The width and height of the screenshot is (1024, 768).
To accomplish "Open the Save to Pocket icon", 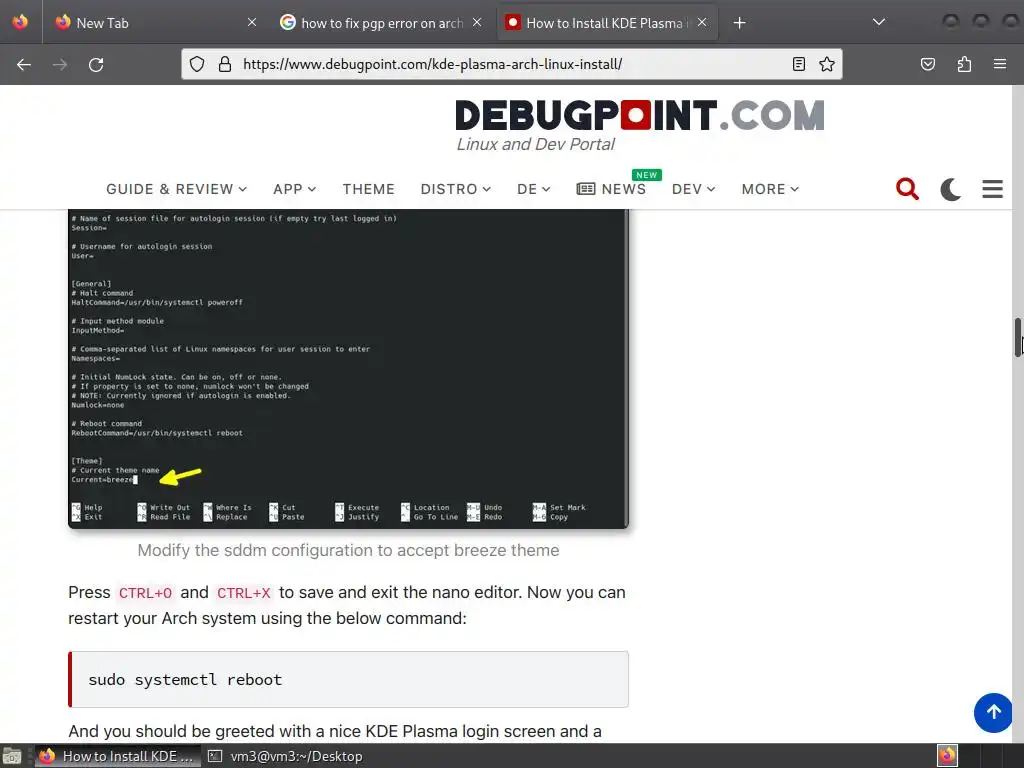I will click(928, 64).
